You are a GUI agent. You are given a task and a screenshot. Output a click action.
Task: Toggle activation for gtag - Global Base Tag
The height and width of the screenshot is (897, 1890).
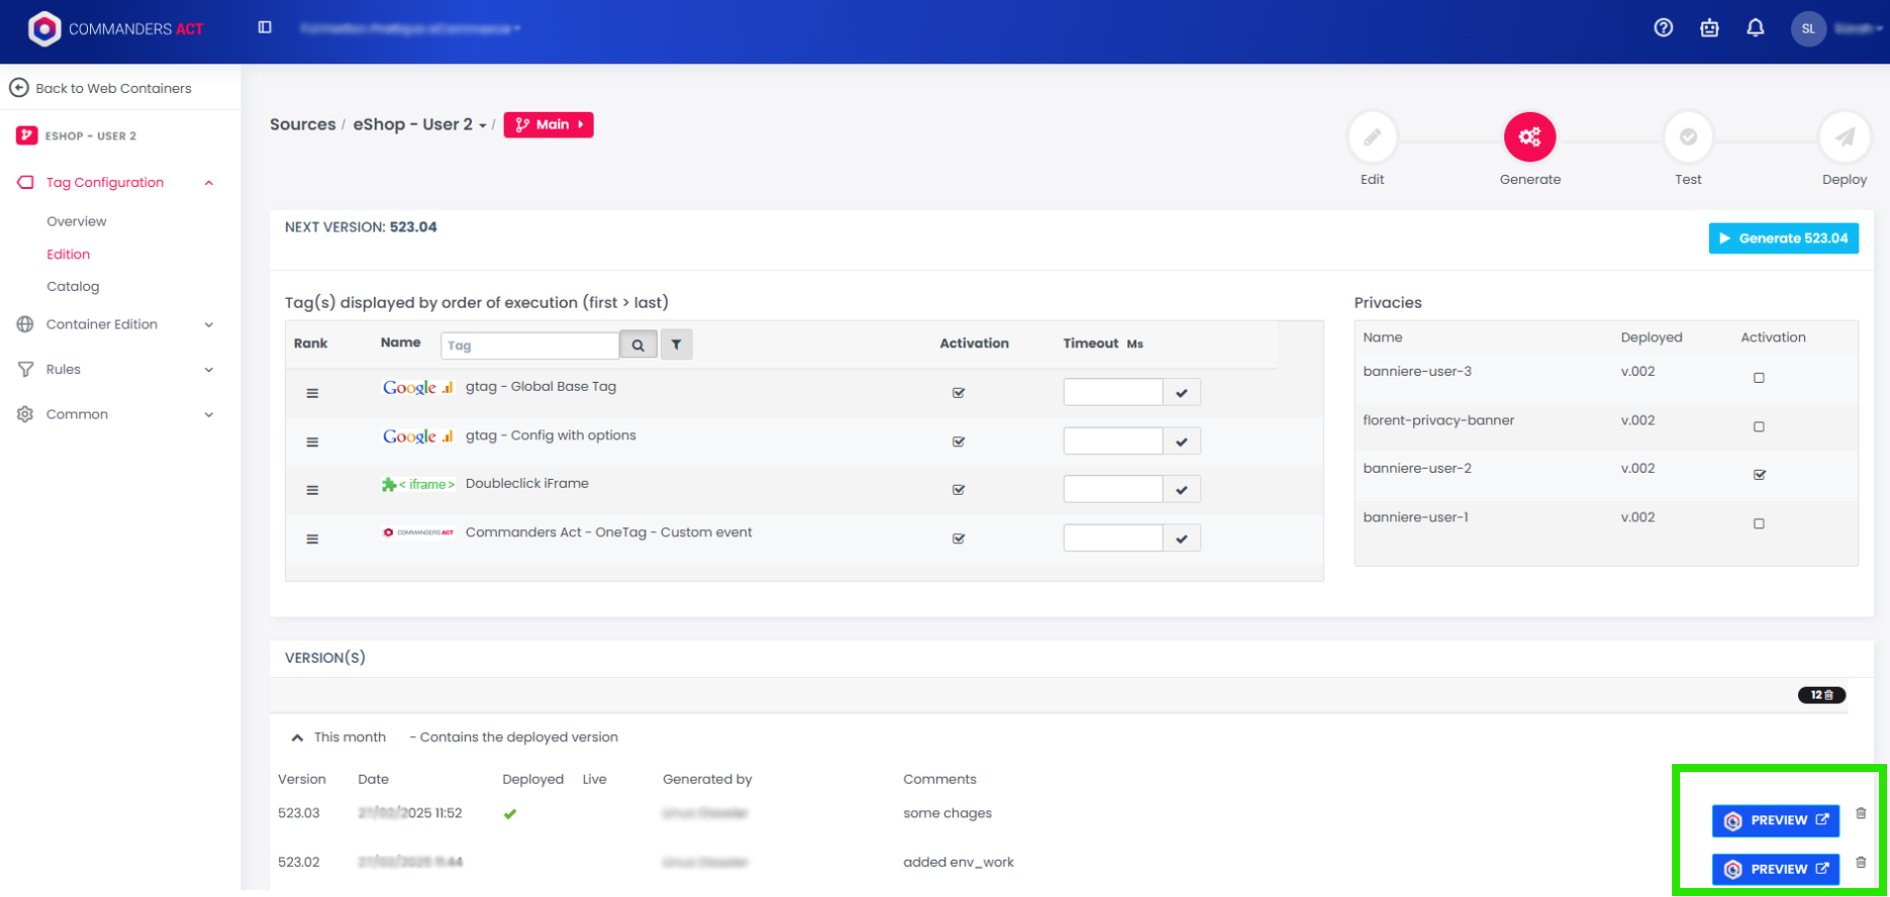click(958, 393)
